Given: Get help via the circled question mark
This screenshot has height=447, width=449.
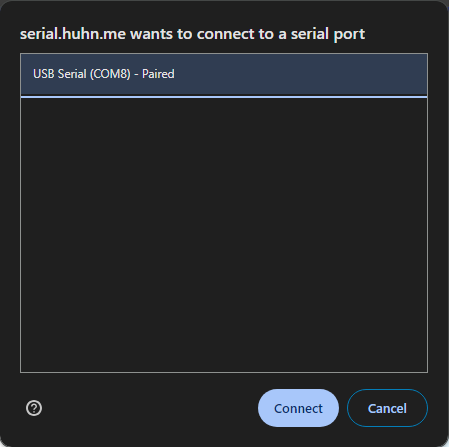Looking at the screenshot, I should [x=34, y=408].
